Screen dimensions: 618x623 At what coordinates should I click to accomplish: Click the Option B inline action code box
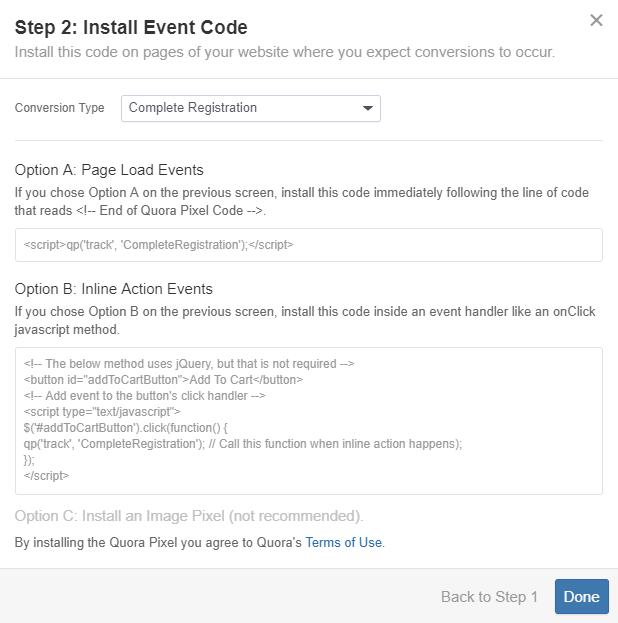pos(309,421)
